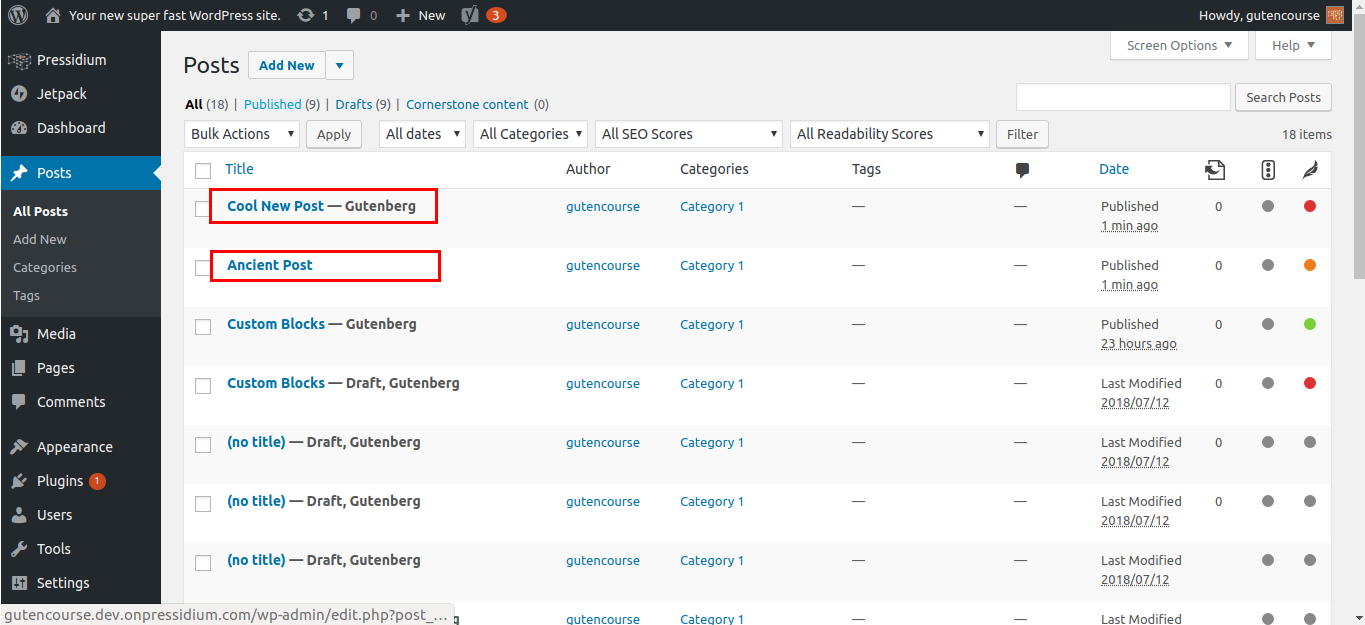This screenshot has height=625, width=1365.
Task: Expand the Screen Options panel
Action: pos(1179,45)
